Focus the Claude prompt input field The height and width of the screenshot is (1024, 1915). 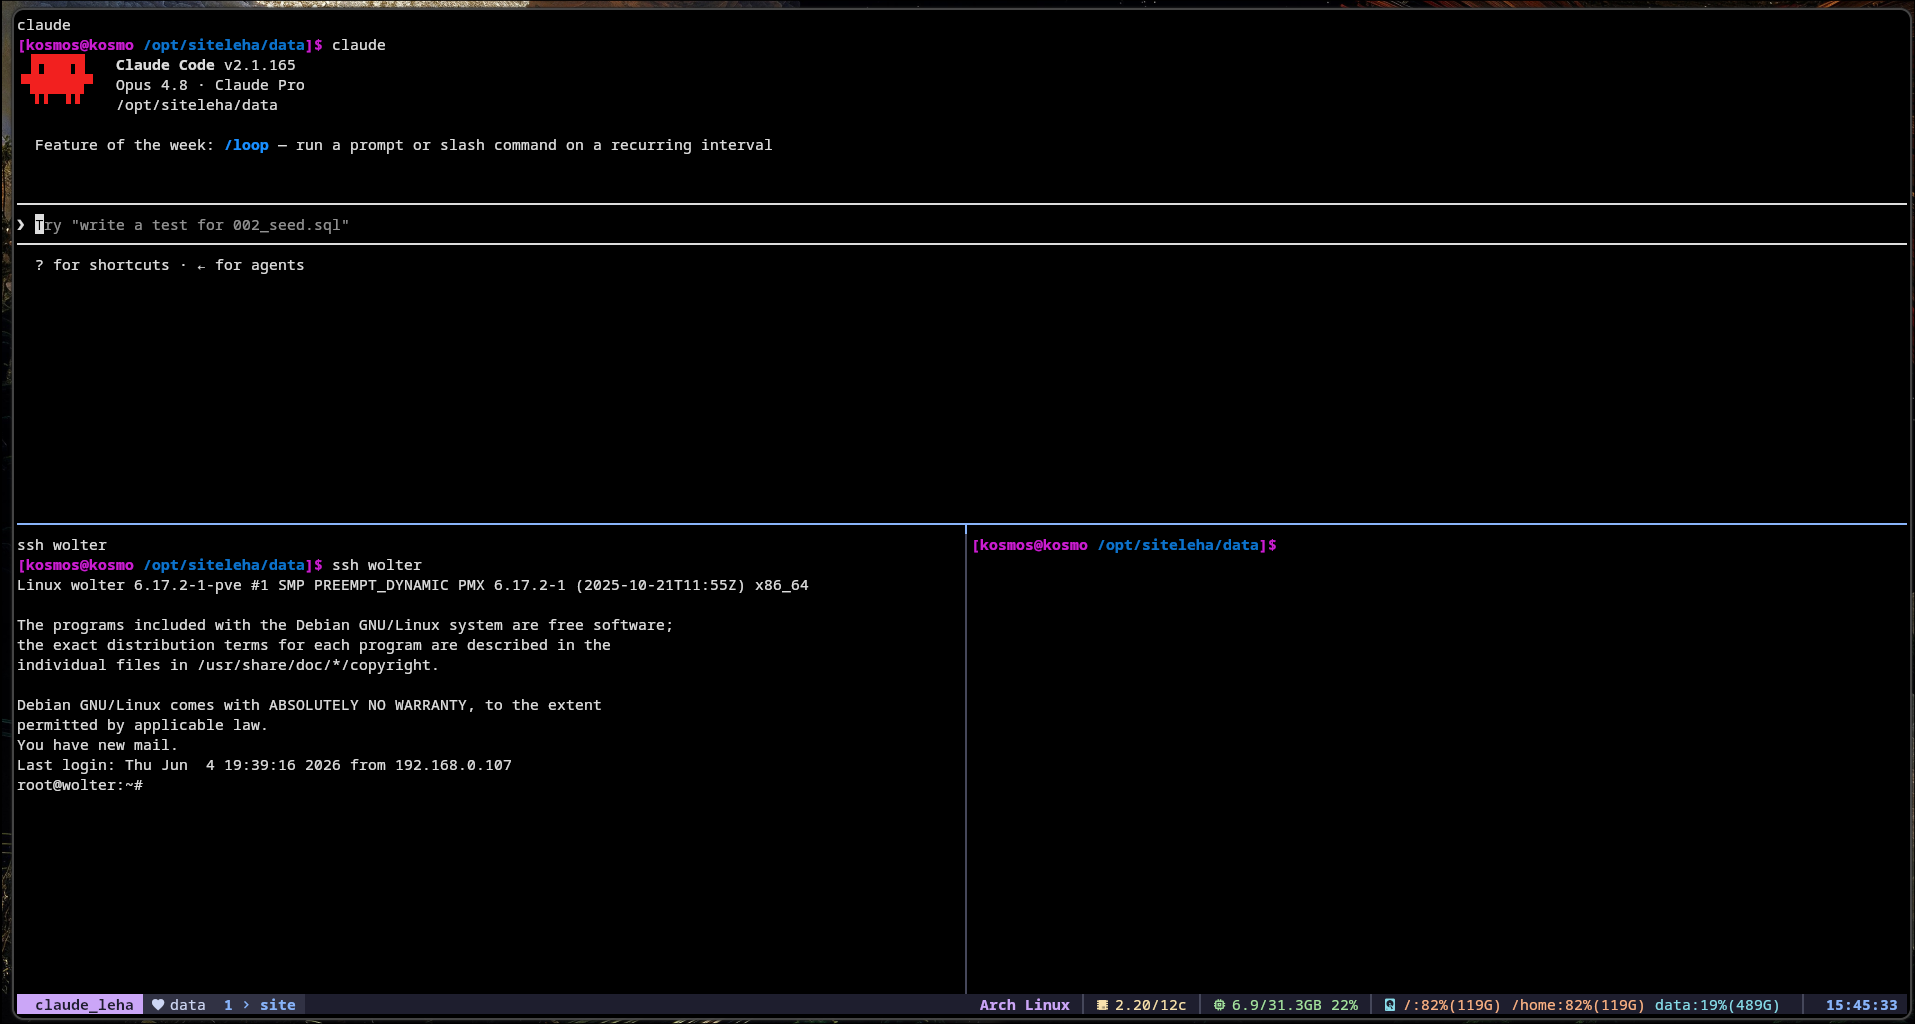click(x=960, y=225)
